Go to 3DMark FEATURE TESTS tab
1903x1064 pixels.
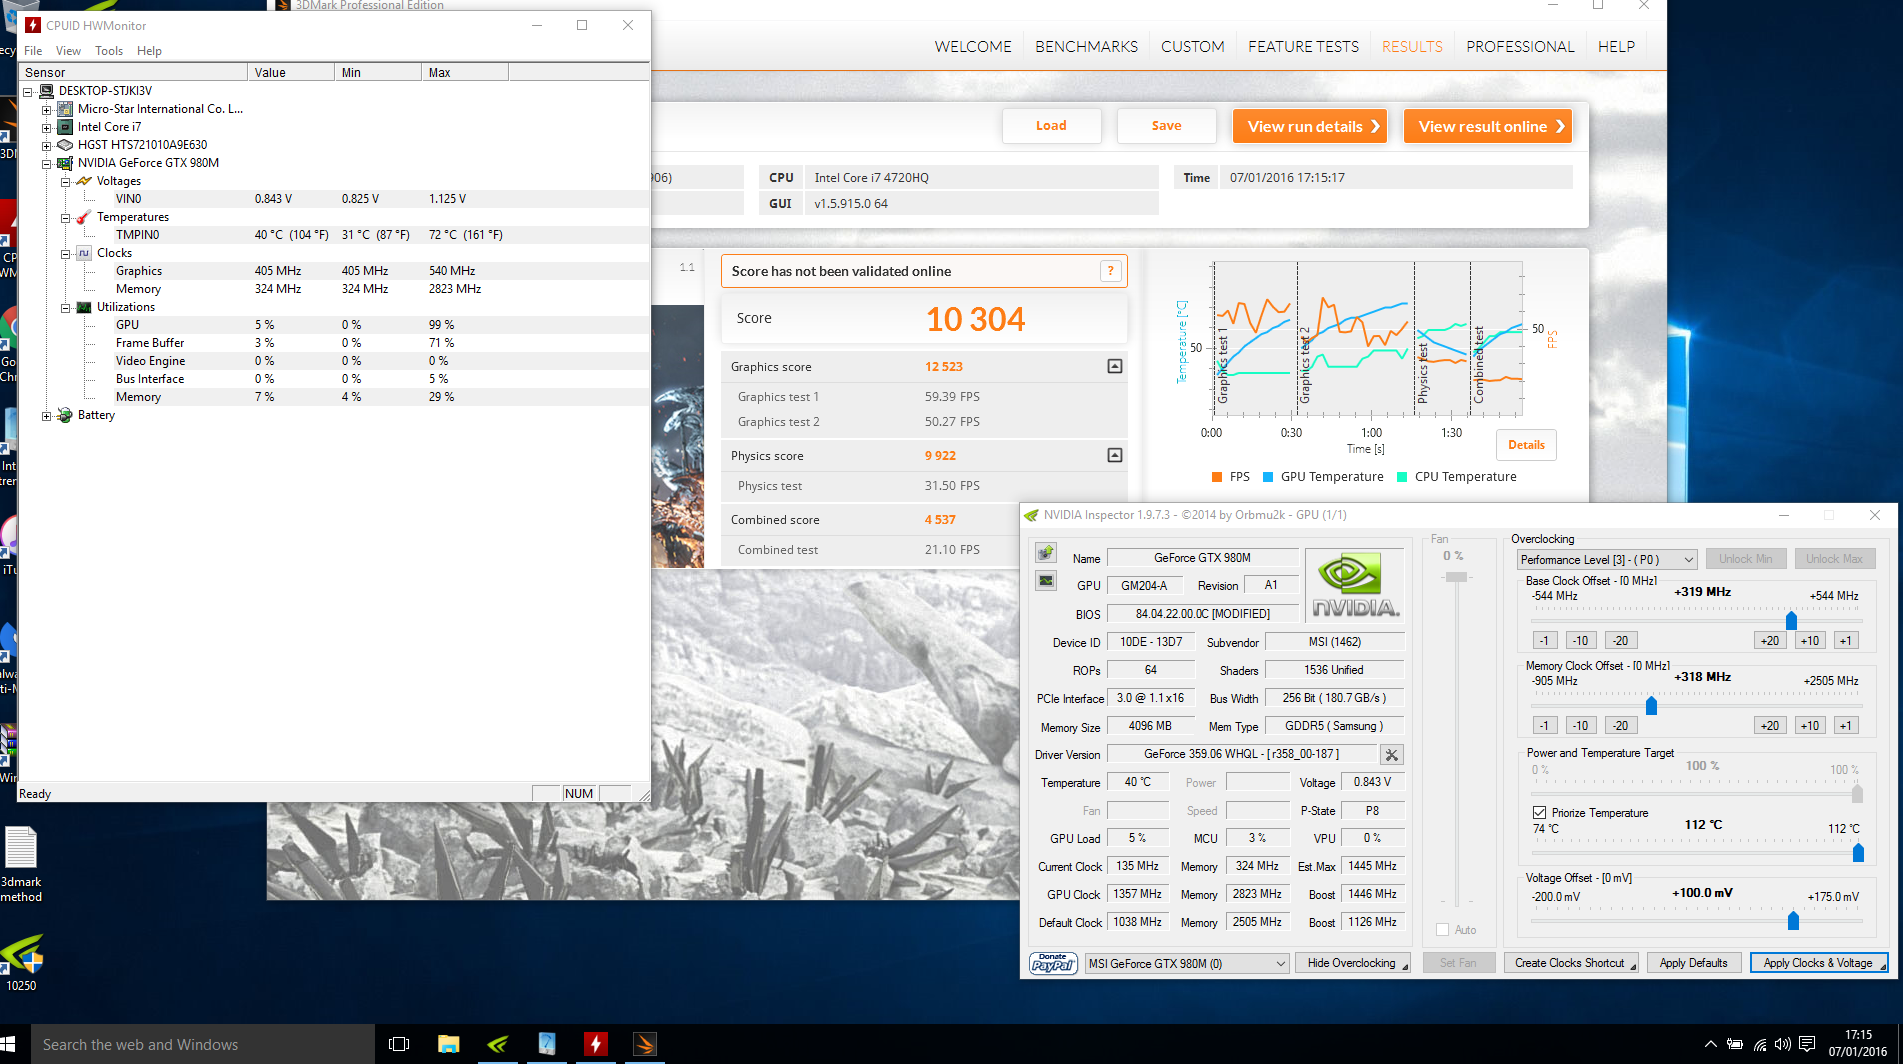click(1303, 46)
